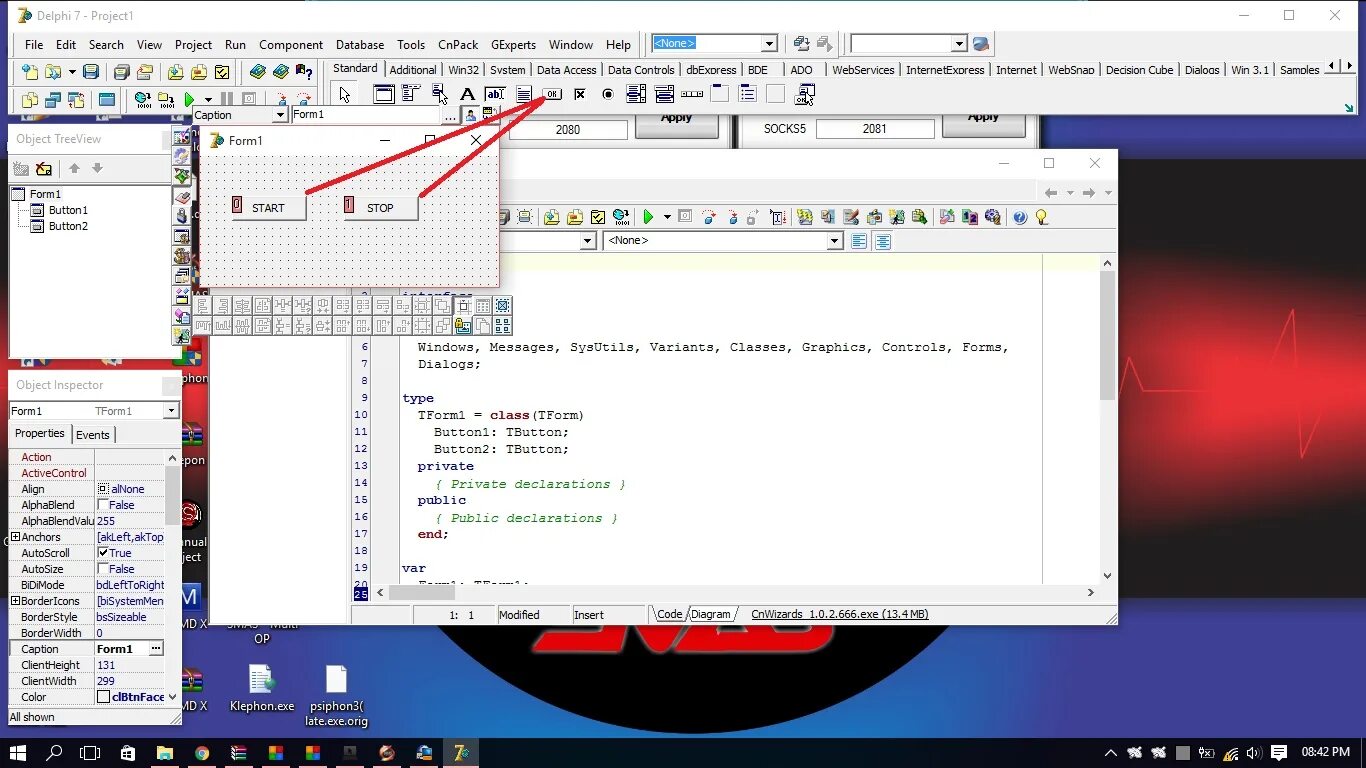This screenshot has width=1366, height=768.
Task: Switch to the Dialogs palette tab
Action: [1202, 70]
